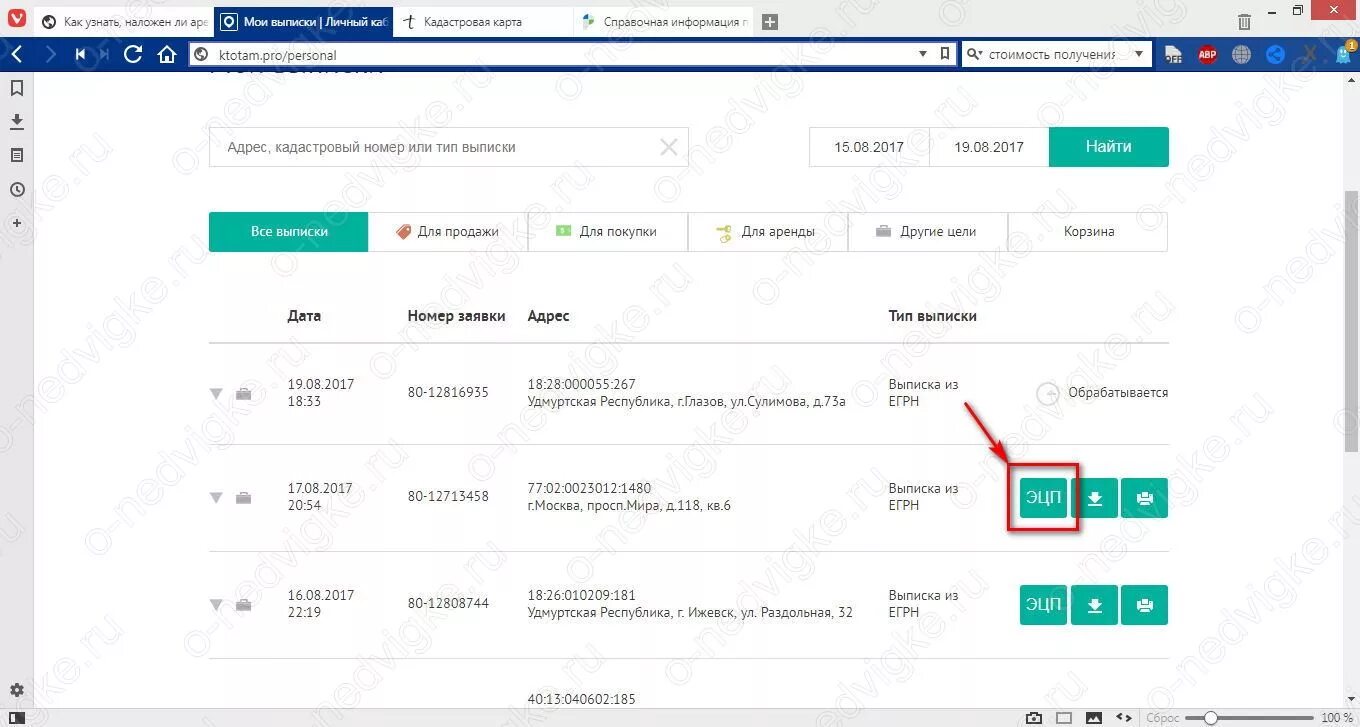Image resolution: width=1360 pixels, height=727 pixels.
Task: Open a new tab with the plus button
Action: pyautogui.click(x=769, y=21)
